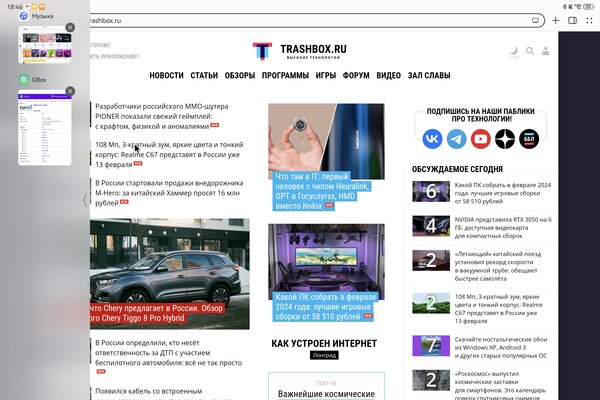Click the КАК УСТРОЕН ИНТЕРНЕТ heading
This screenshot has height=400, width=600.
324,343
